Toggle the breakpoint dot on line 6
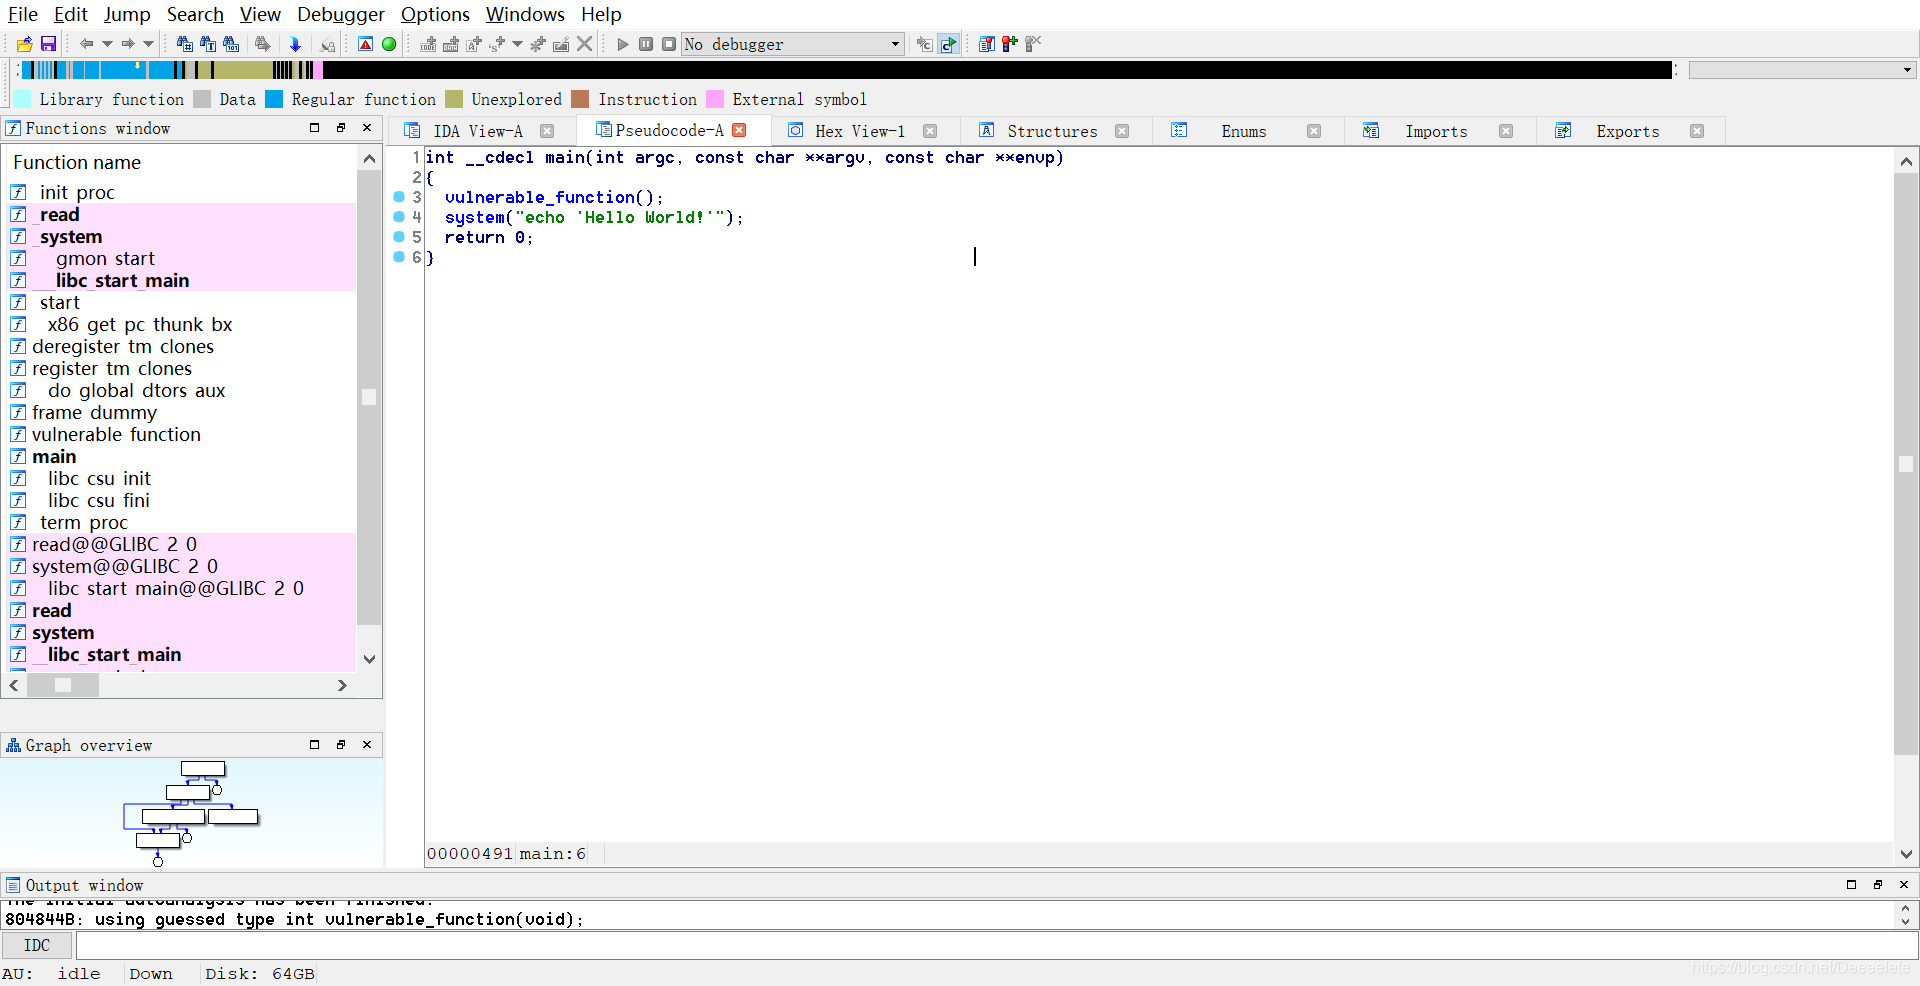1920x986 pixels. tap(399, 257)
